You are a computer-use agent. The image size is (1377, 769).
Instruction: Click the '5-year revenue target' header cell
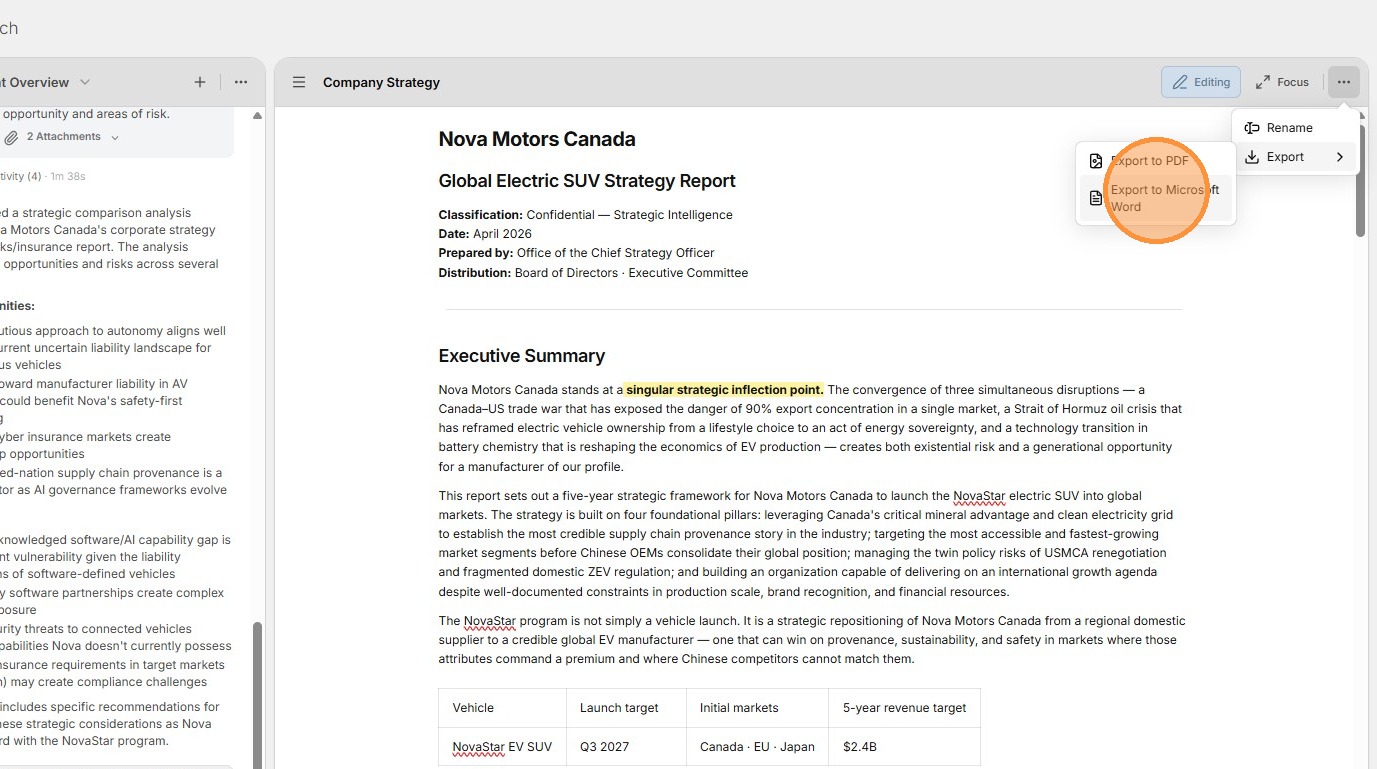click(x=904, y=708)
